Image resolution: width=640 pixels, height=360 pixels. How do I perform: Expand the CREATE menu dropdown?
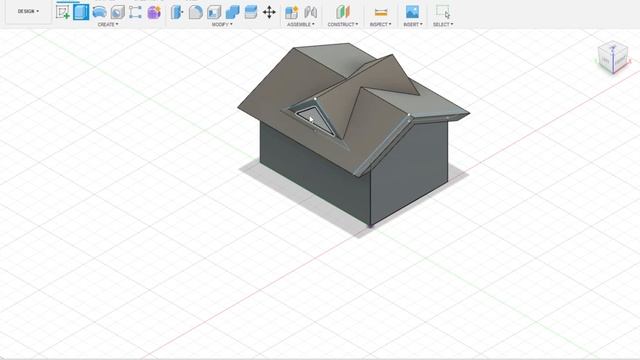(108, 24)
